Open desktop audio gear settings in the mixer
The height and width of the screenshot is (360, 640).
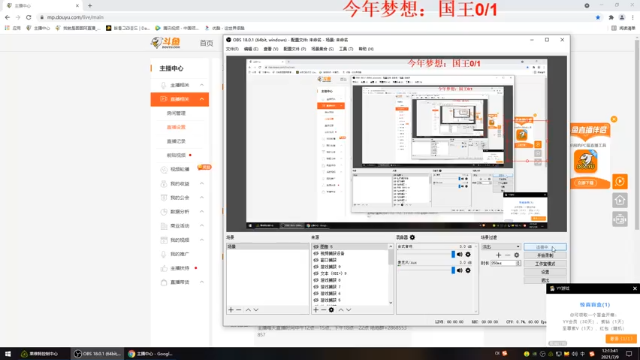point(468,254)
